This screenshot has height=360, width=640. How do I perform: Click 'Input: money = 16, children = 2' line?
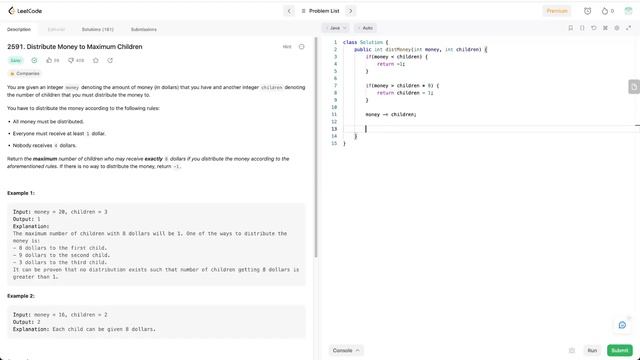[60, 315]
